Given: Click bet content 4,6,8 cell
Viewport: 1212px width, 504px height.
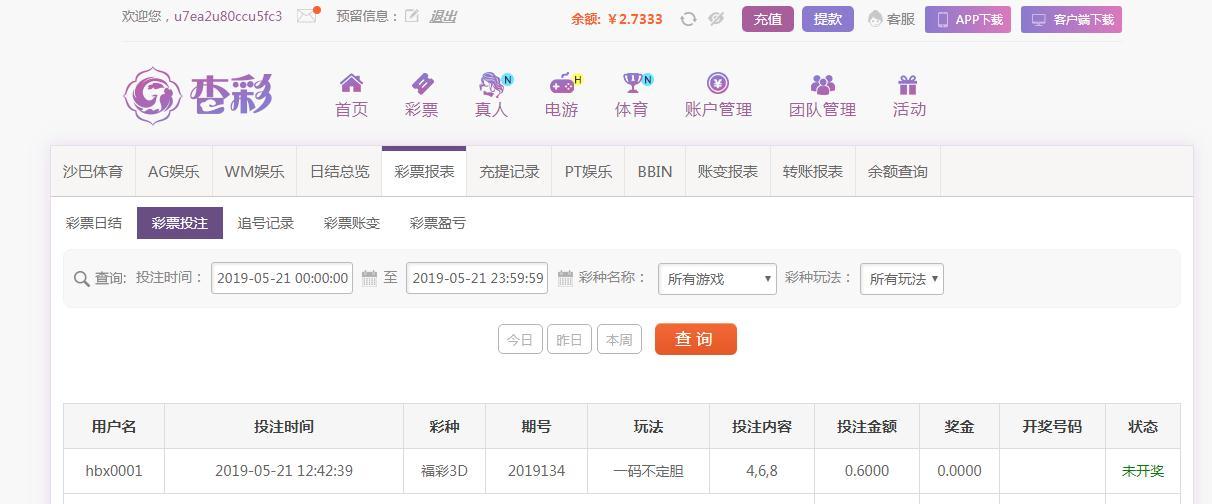Looking at the screenshot, I should [x=762, y=470].
